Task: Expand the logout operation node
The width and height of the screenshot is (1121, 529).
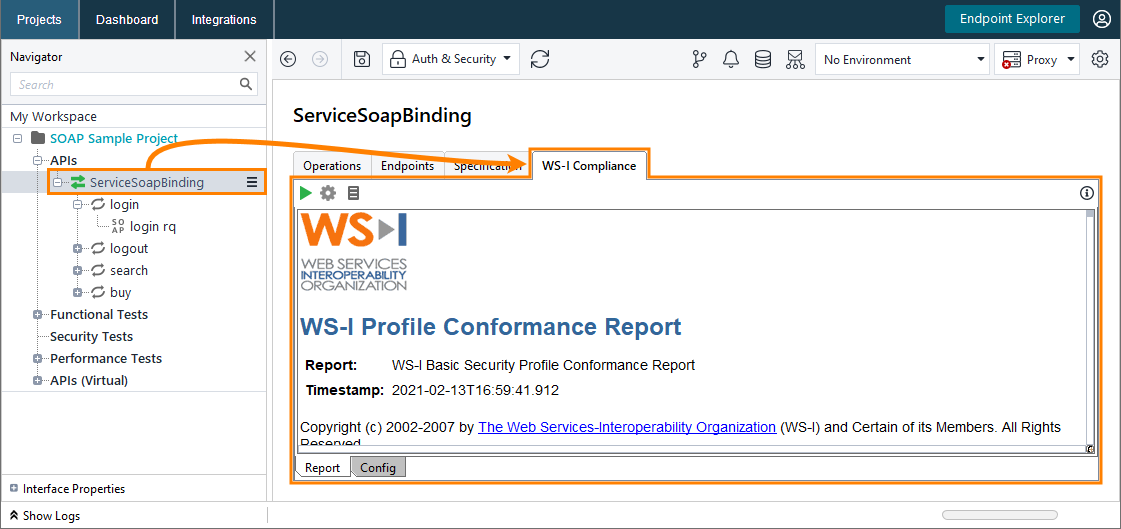Action: 77,249
